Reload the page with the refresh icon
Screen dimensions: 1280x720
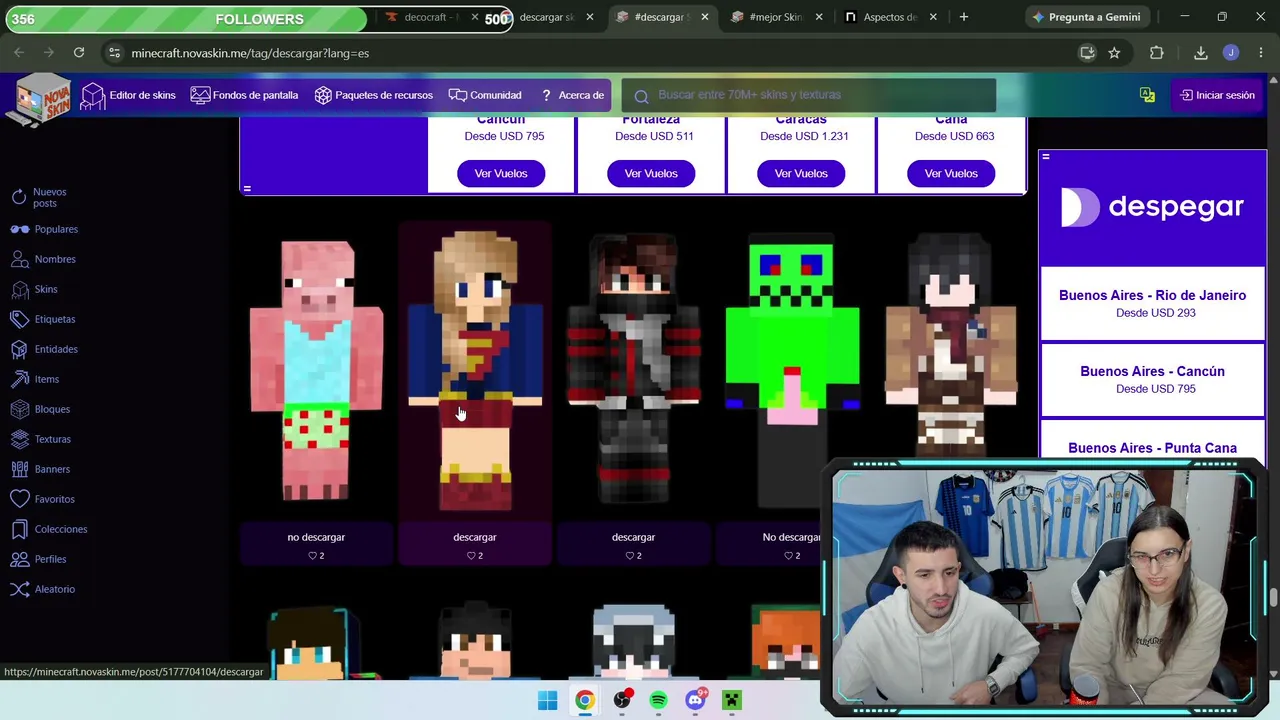point(79,53)
